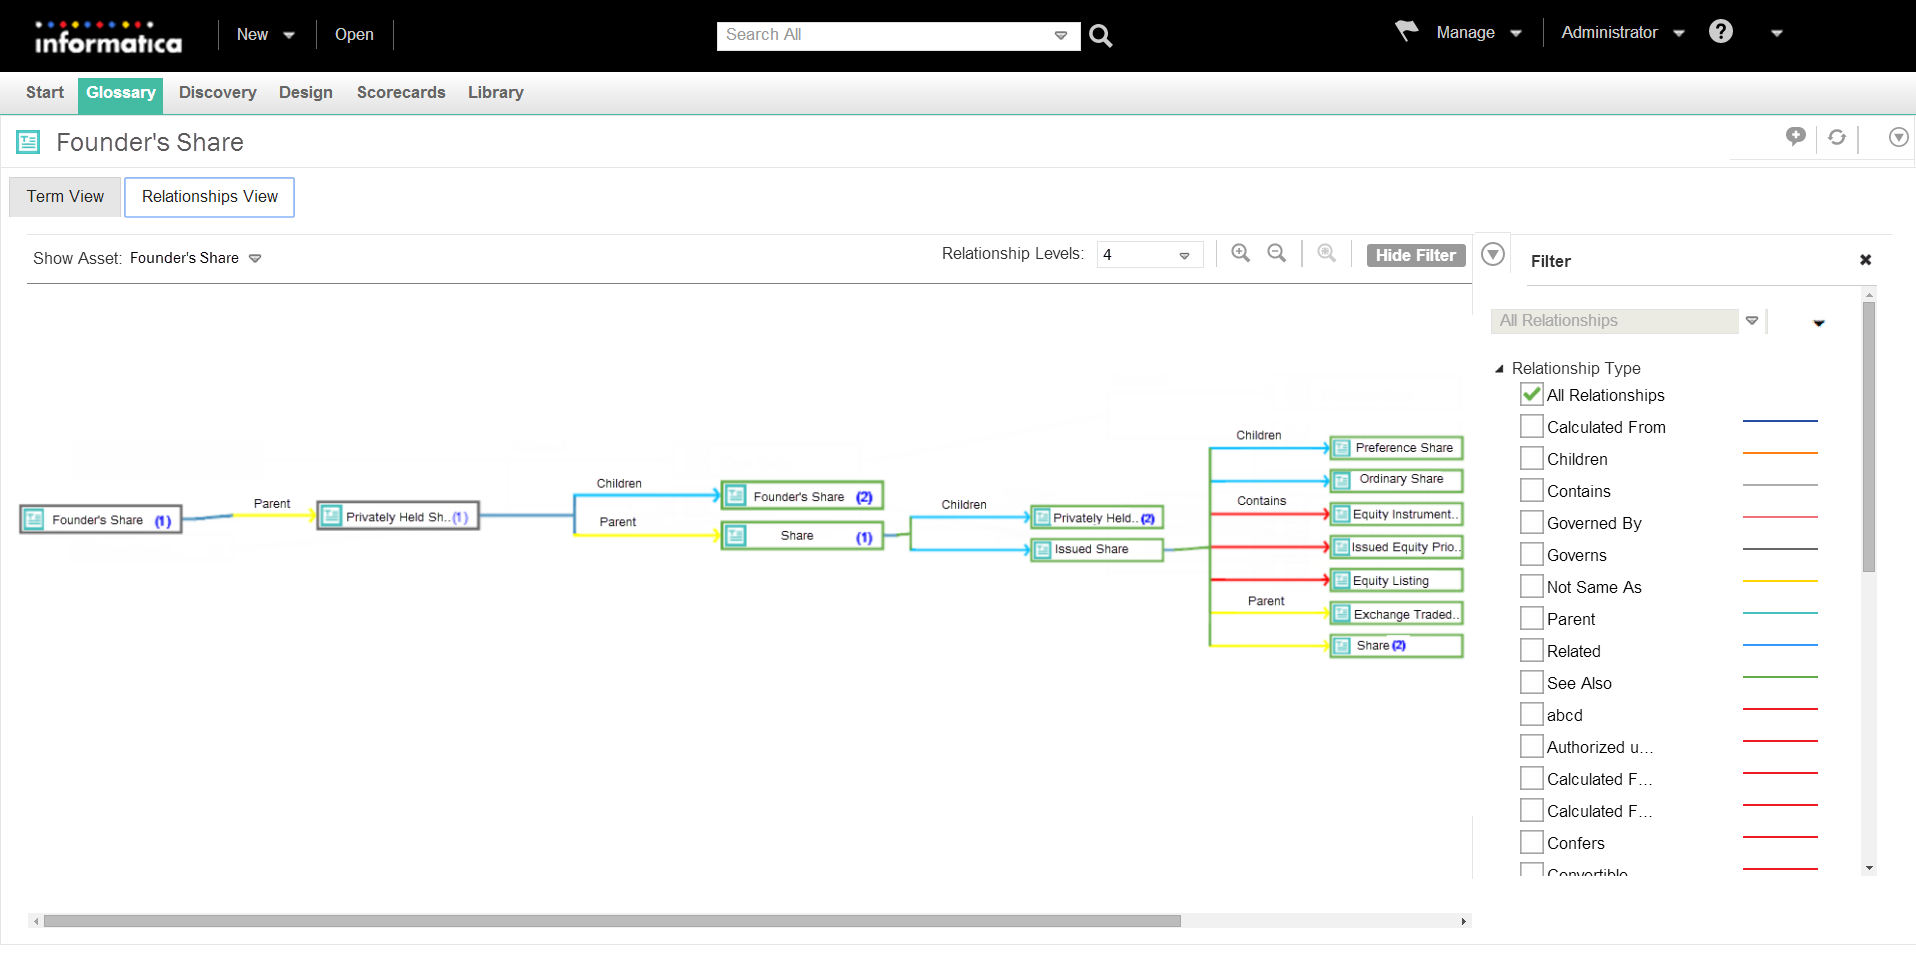Image resolution: width=1916 pixels, height=953 pixels.
Task: Open the dropdown arrow next to help
Action: click(x=1777, y=33)
